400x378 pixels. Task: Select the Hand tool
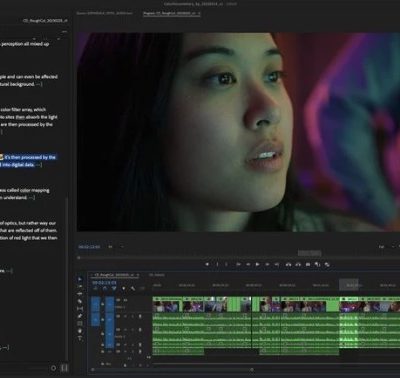tap(80, 331)
